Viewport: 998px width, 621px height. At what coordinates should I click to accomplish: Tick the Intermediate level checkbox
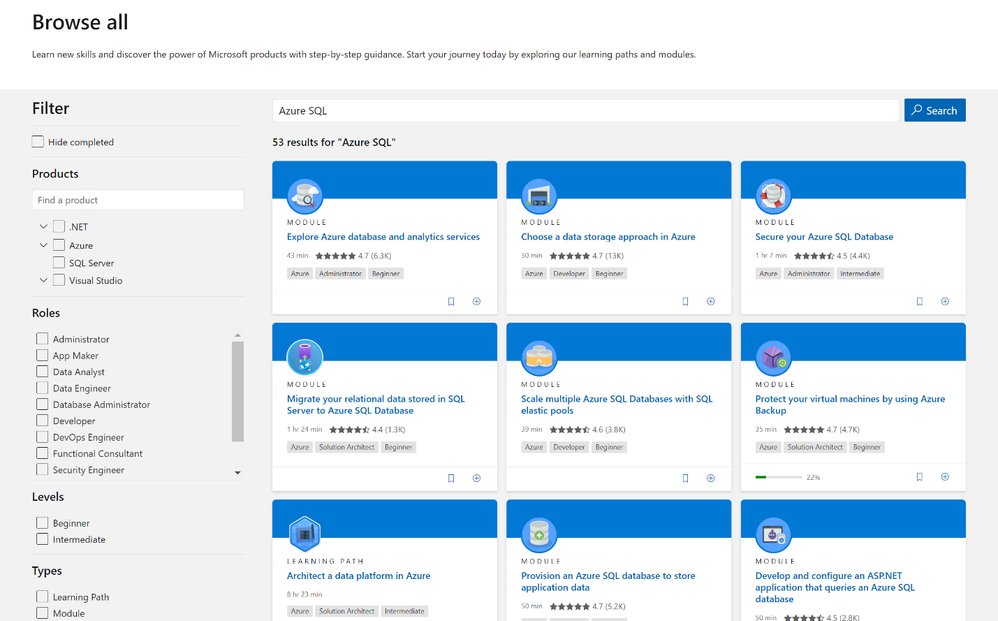[42, 539]
